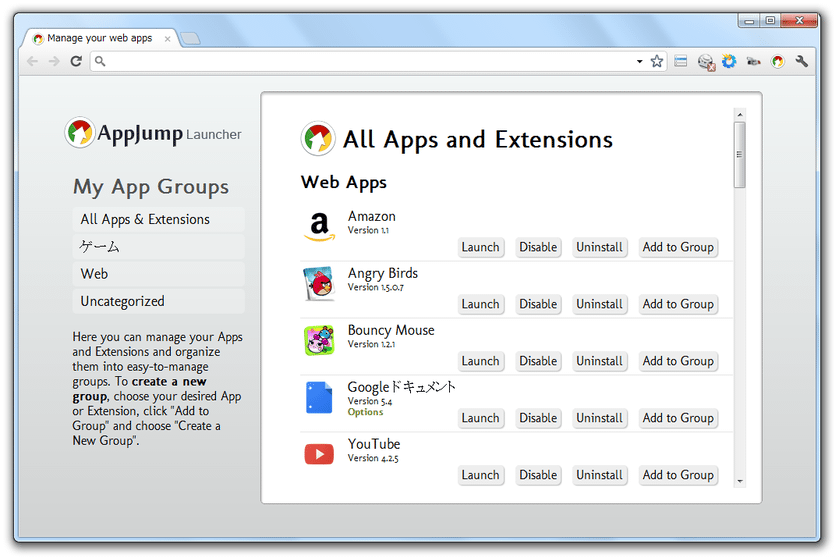Click the Bouncy Mouse app icon
The width and height of the screenshot is (839, 558).
click(319, 340)
